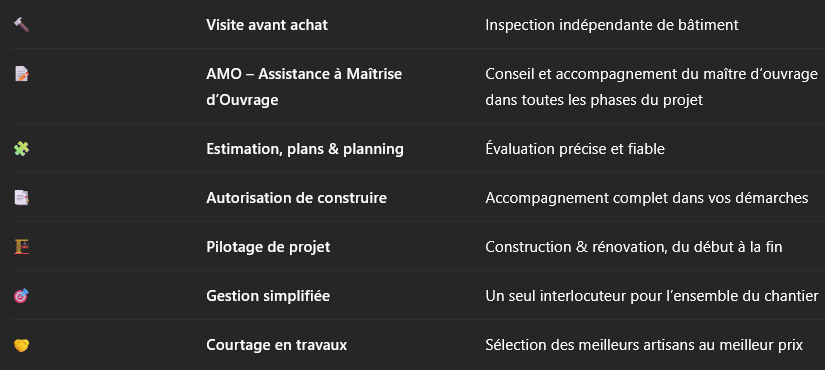Select the crane icon beside Pilotage de projet

pyautogui.click(x=21, y=247)
